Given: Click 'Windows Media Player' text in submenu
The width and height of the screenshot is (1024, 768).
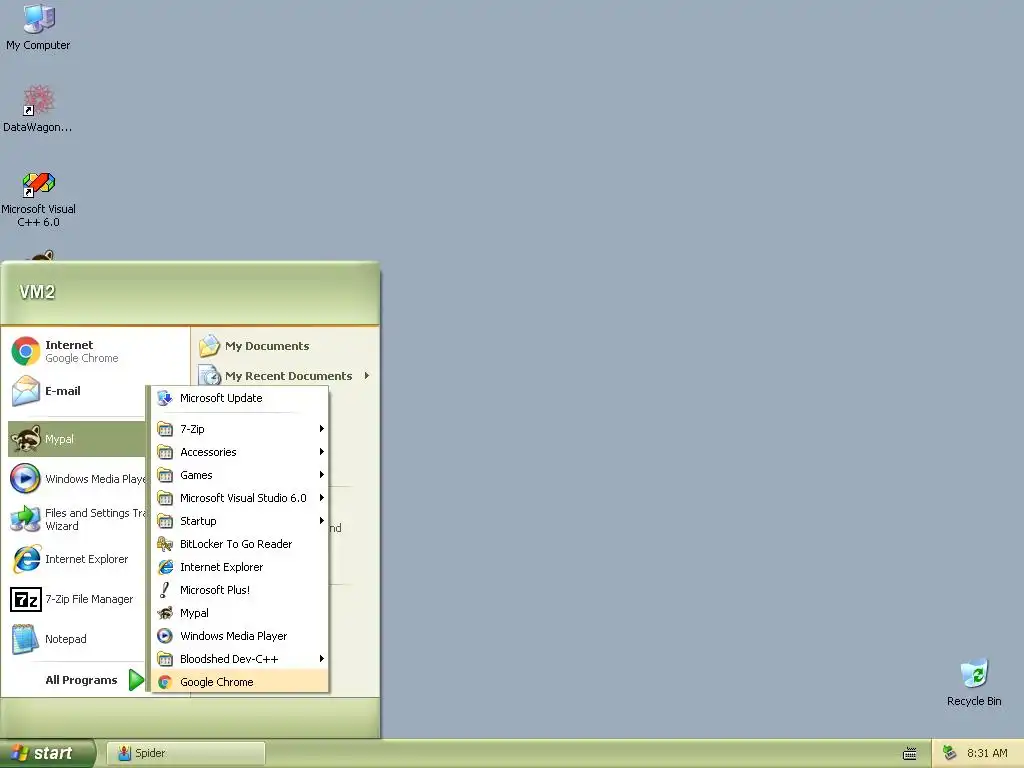Looking at the screenshot, I should pyautogui.click(x=233, y=636).
